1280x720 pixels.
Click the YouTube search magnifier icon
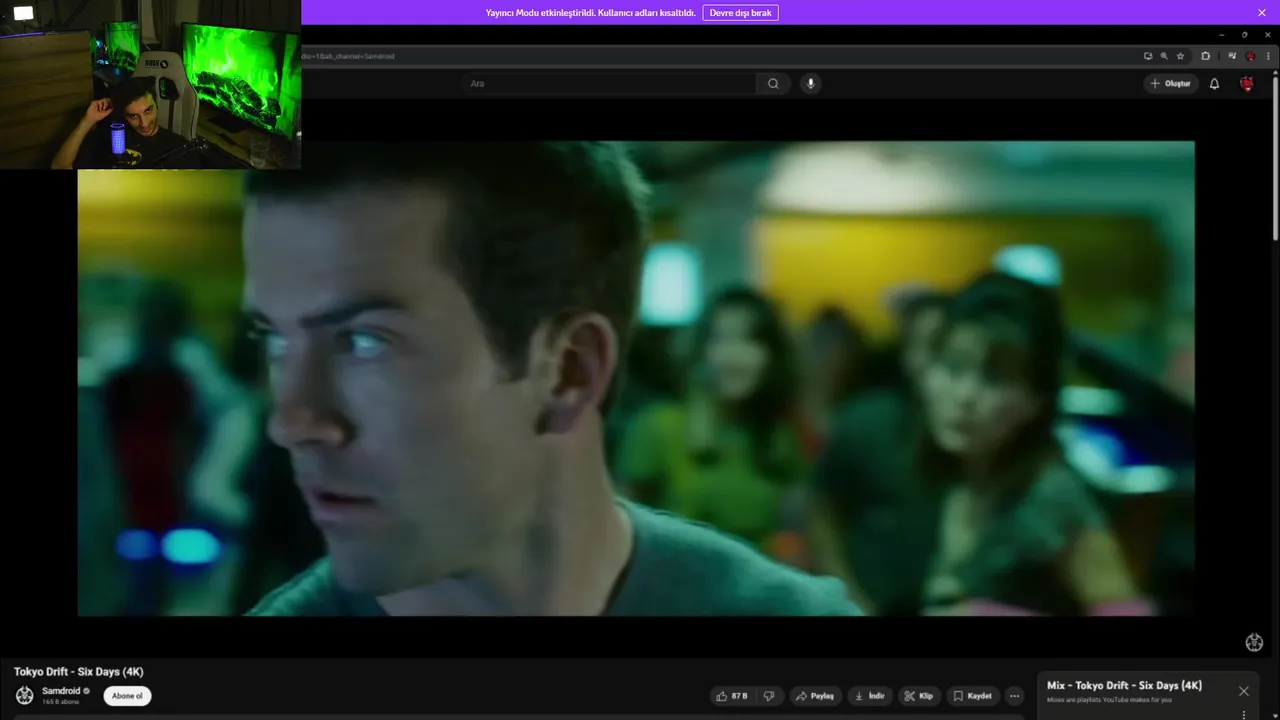[773, 84]
